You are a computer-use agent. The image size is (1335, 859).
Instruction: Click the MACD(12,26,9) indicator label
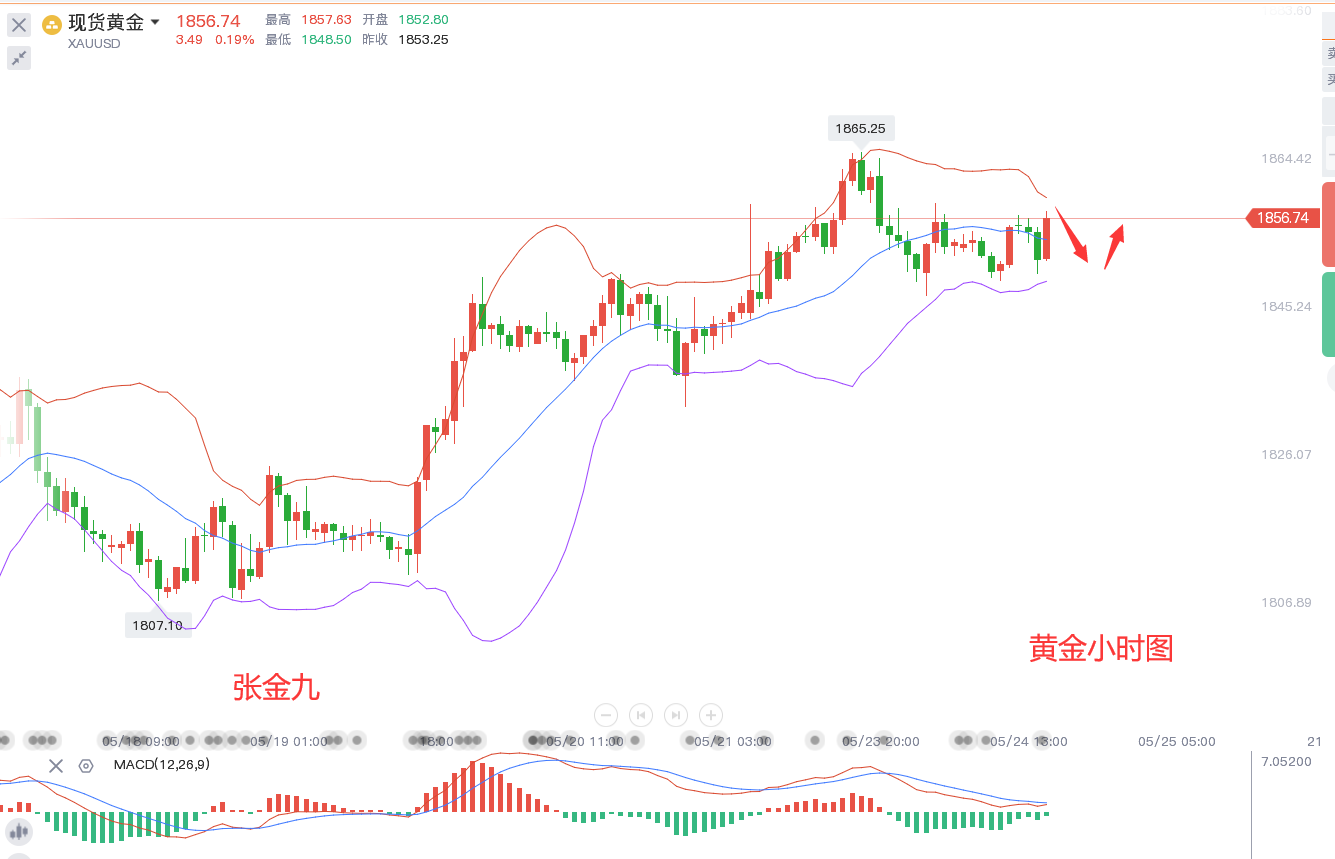click(161, 765)
